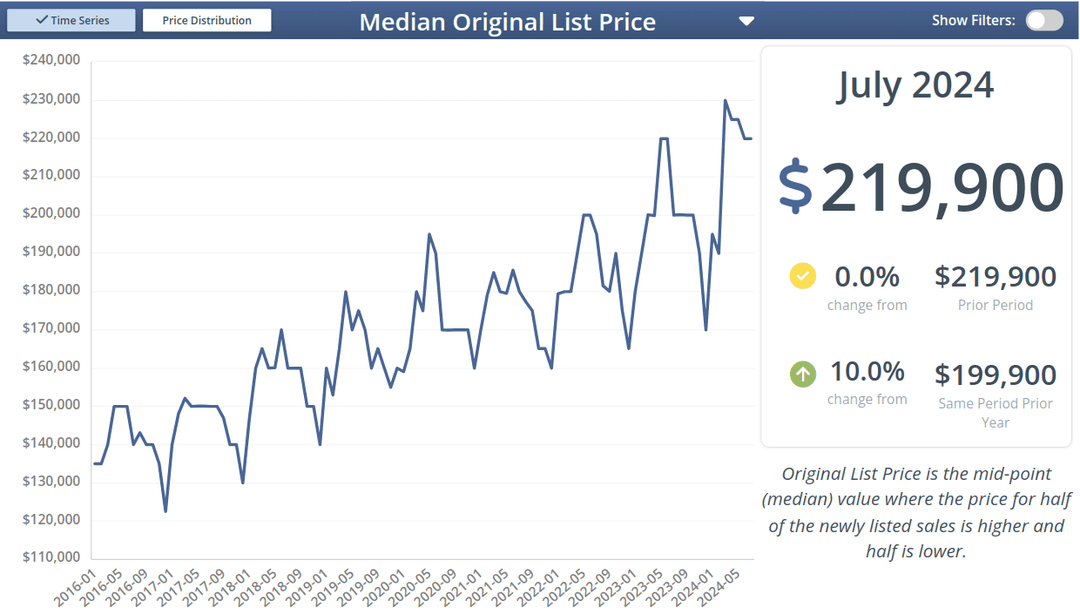Enable the Show Filters toggle

[x=1044, y=19]
